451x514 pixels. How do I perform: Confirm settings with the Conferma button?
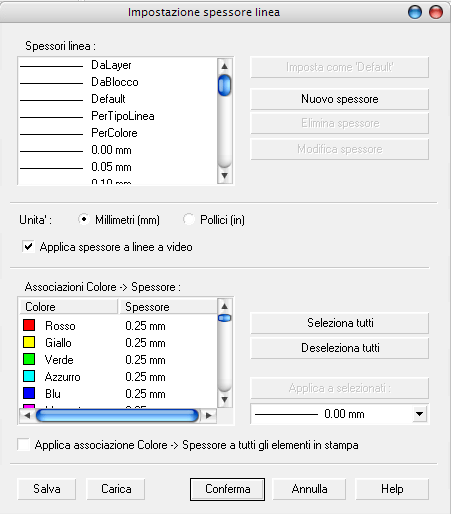(227, 489)
